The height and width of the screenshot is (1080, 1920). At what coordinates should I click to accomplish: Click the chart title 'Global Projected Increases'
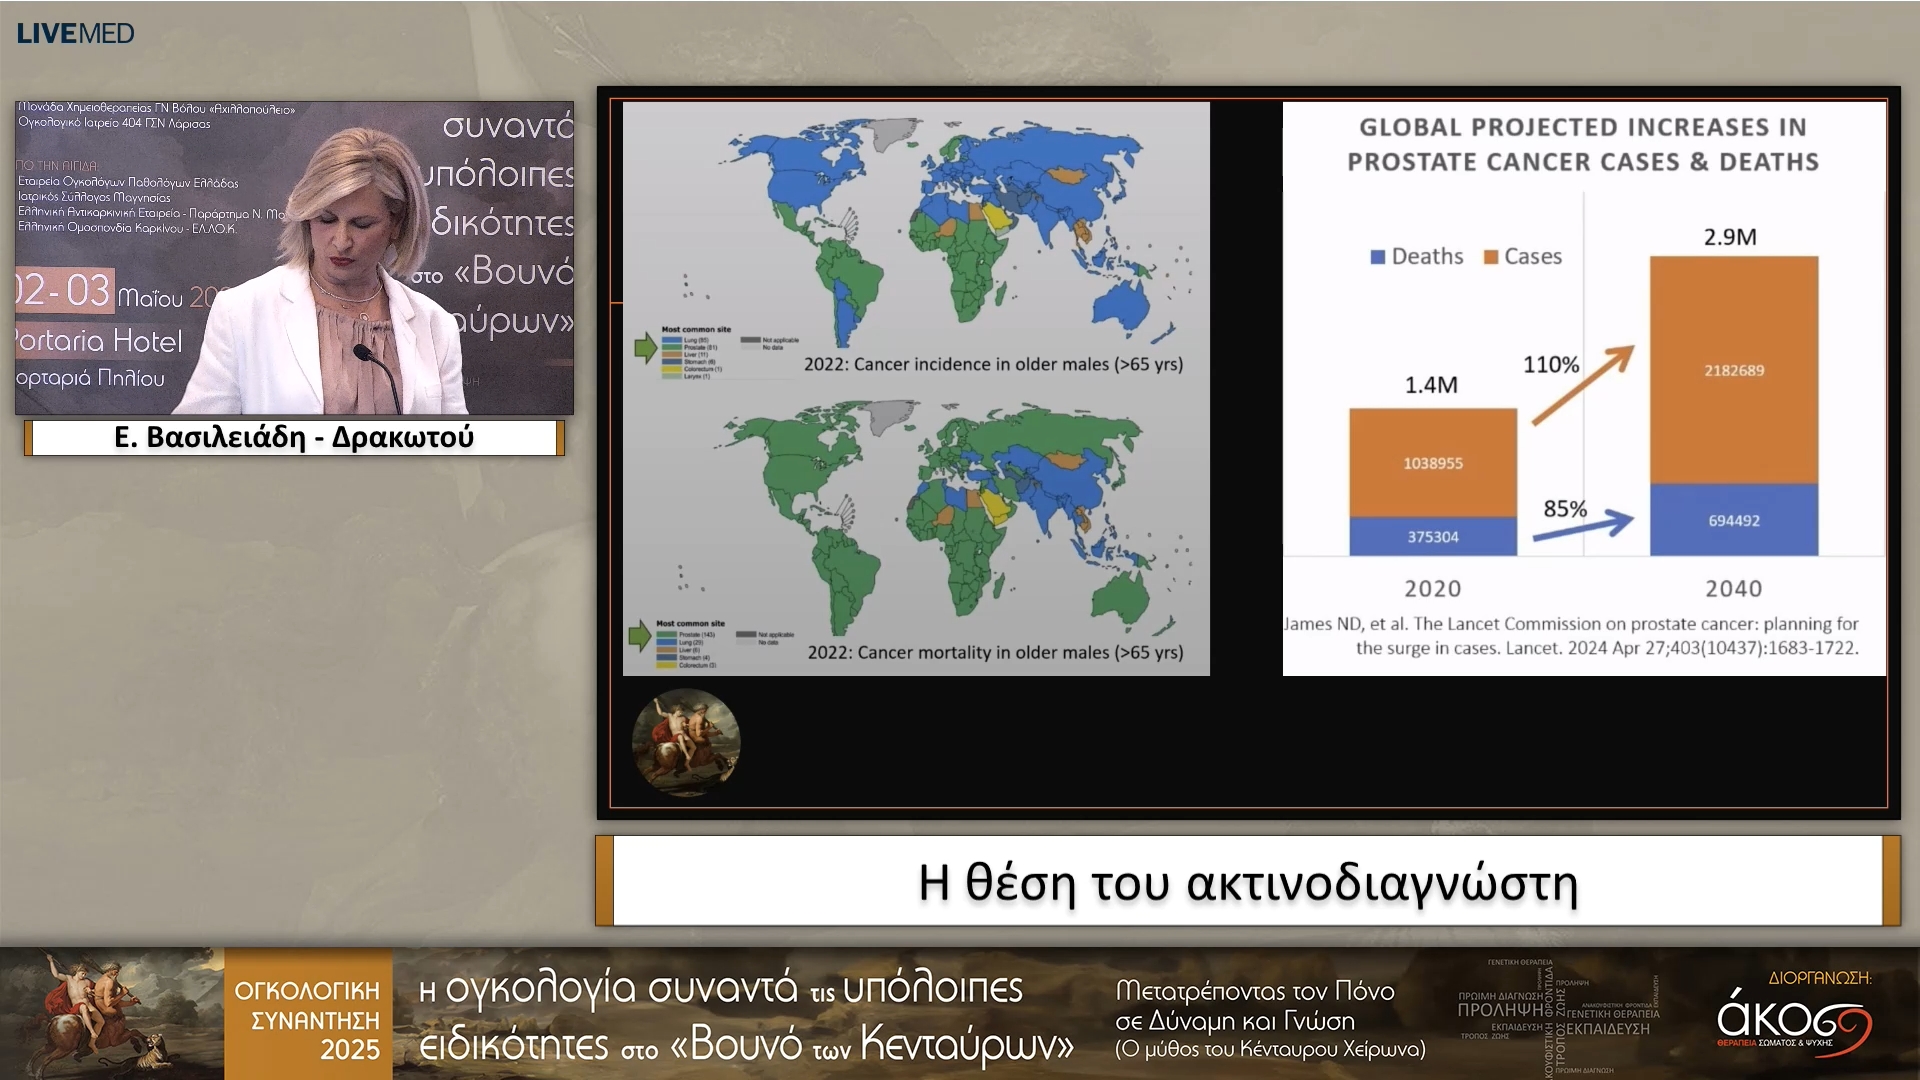coord(1583,144)
